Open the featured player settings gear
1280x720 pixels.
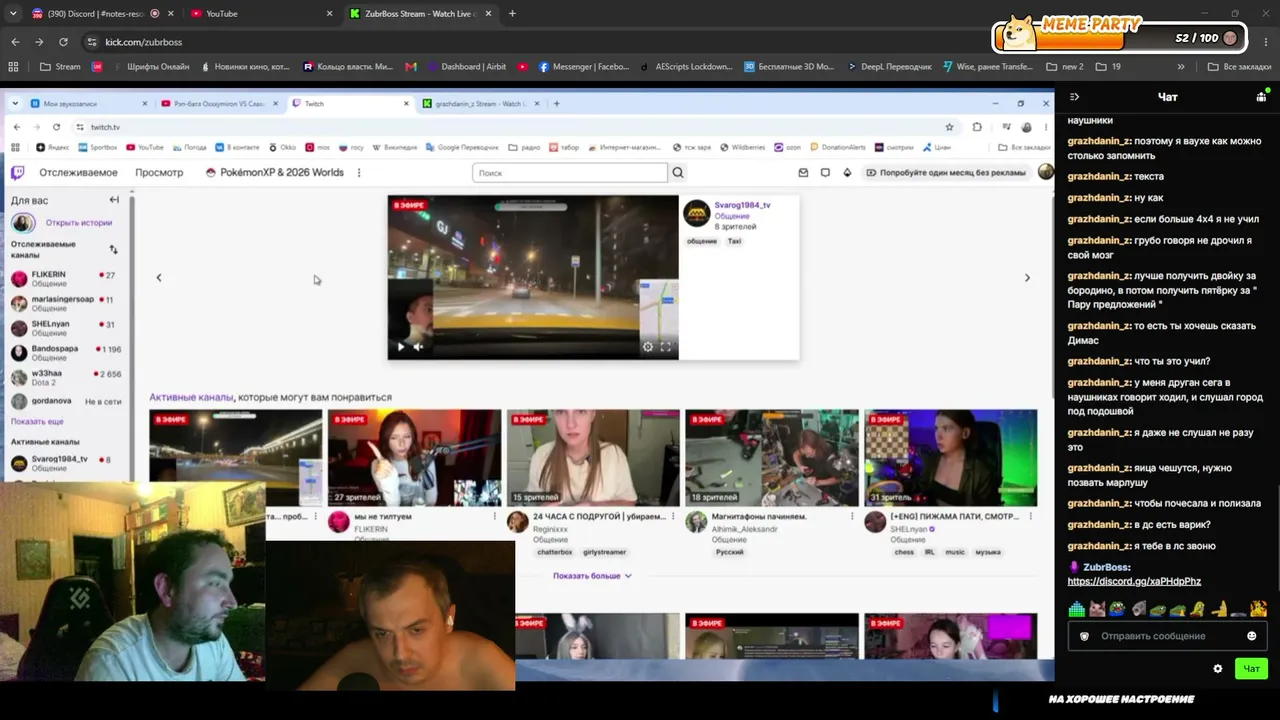648,347
